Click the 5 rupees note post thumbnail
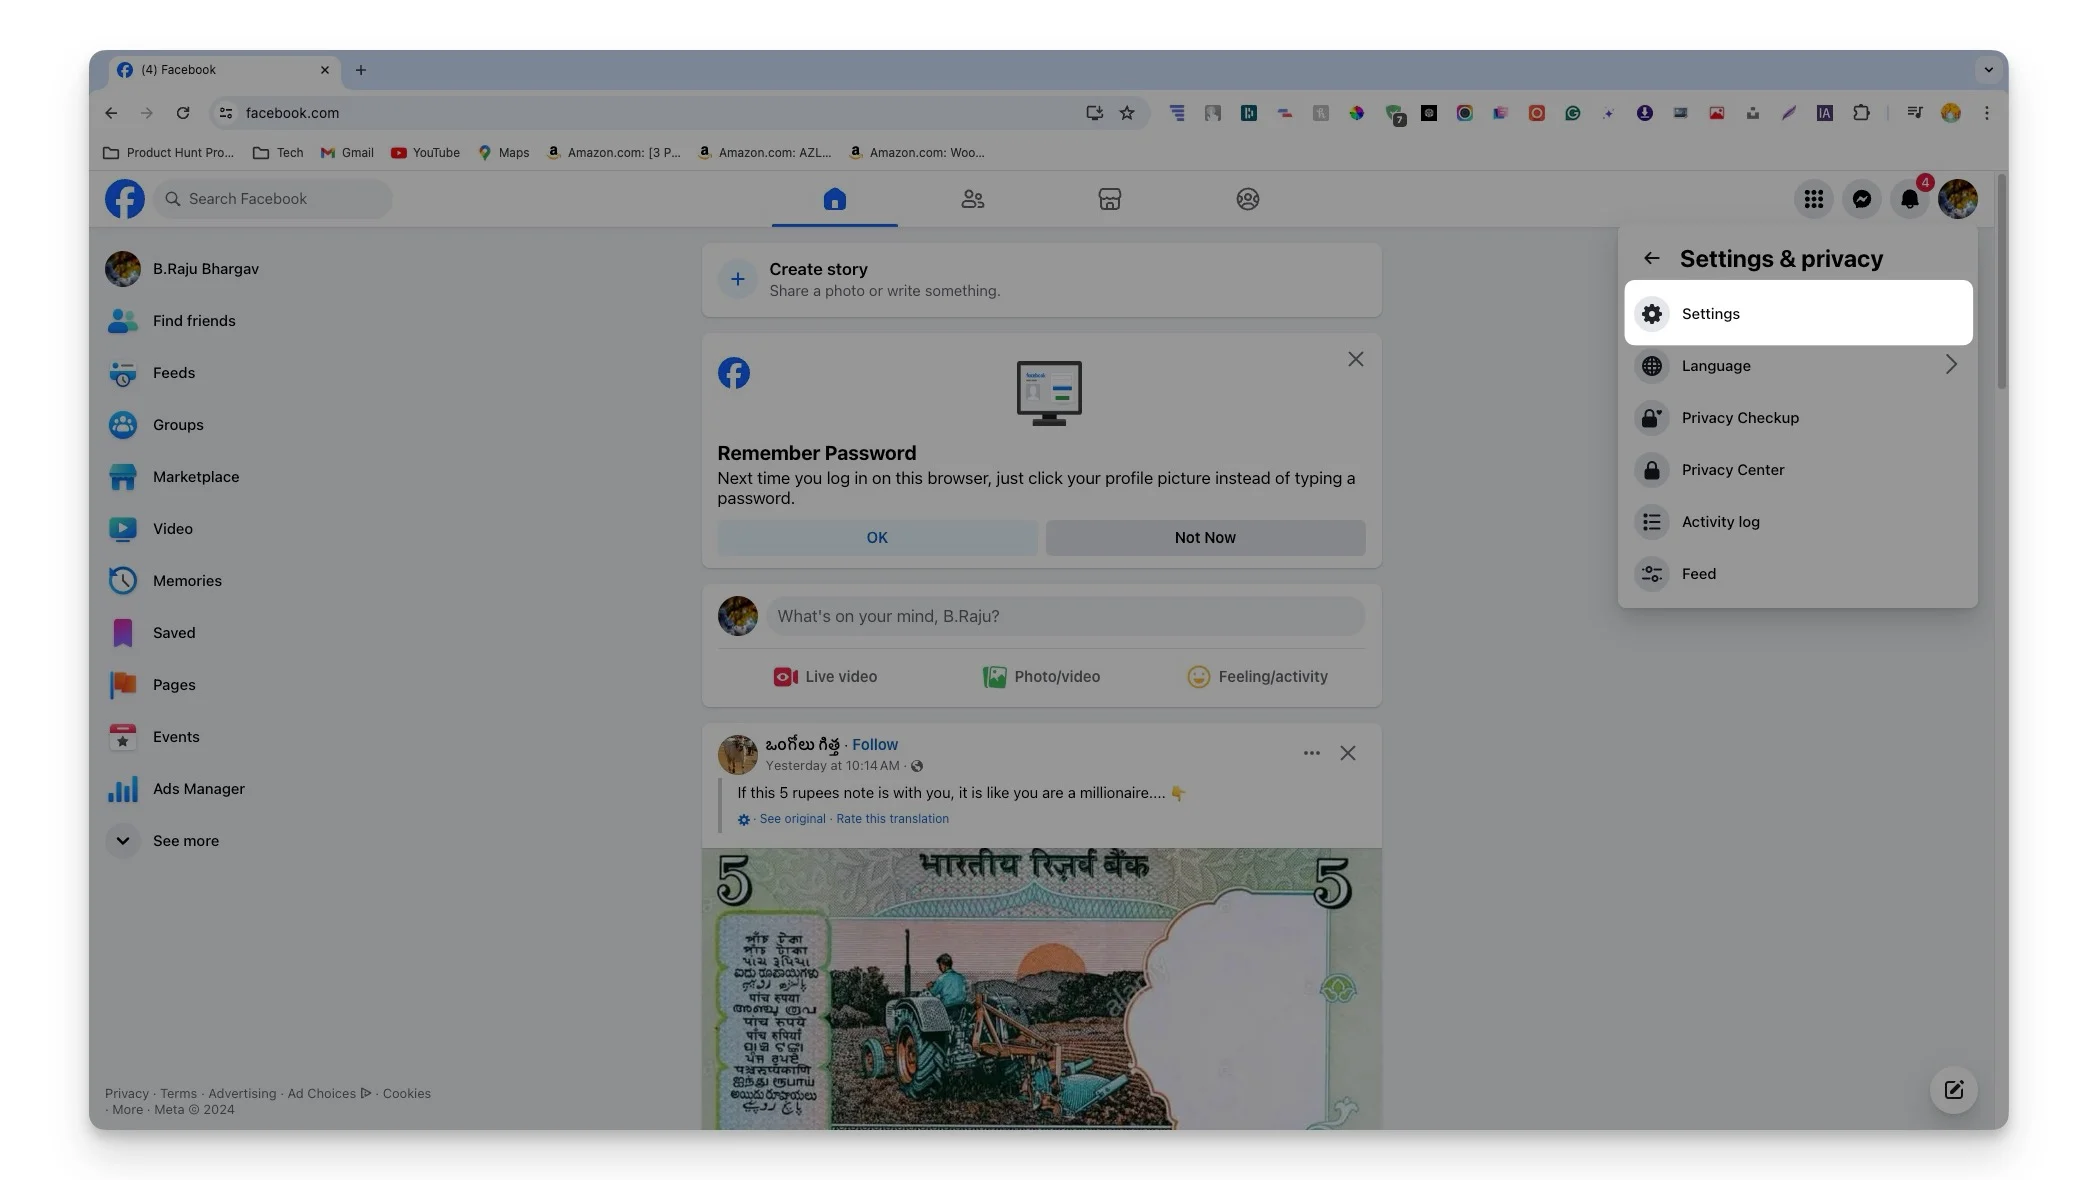The image size is (2097, 1180). coord(1041,987)
